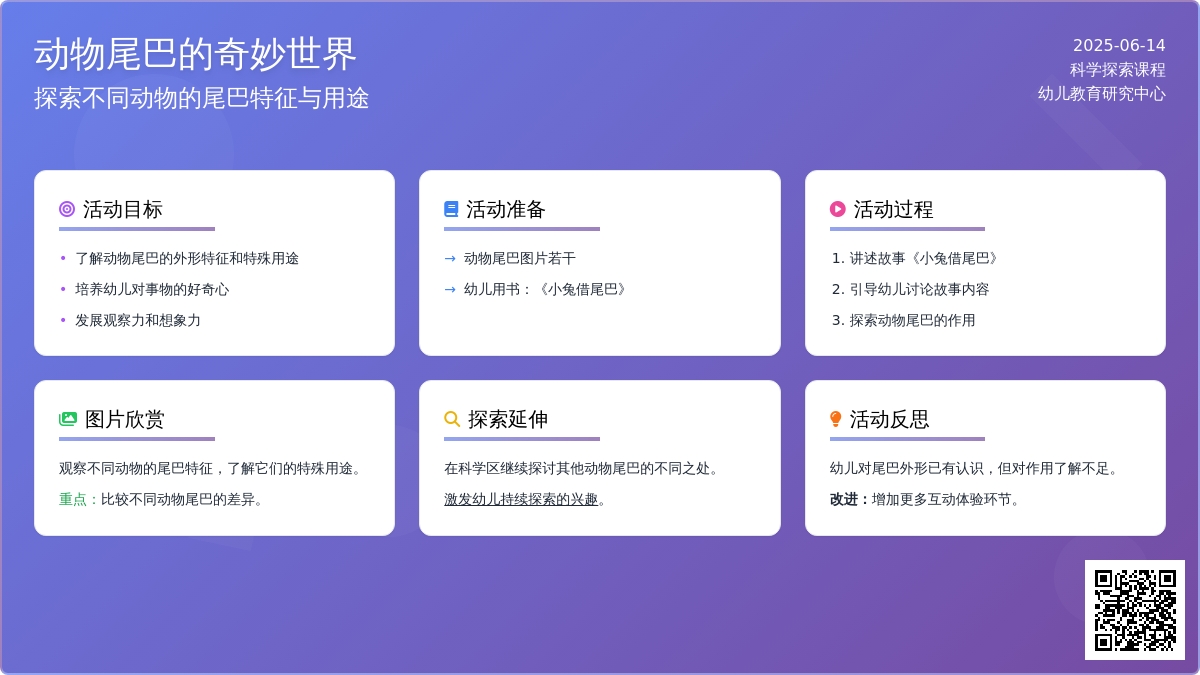This screenshot has width=1200, height=675.
Task: Click the target icon beside 活动目标
Action: point(67,209)
